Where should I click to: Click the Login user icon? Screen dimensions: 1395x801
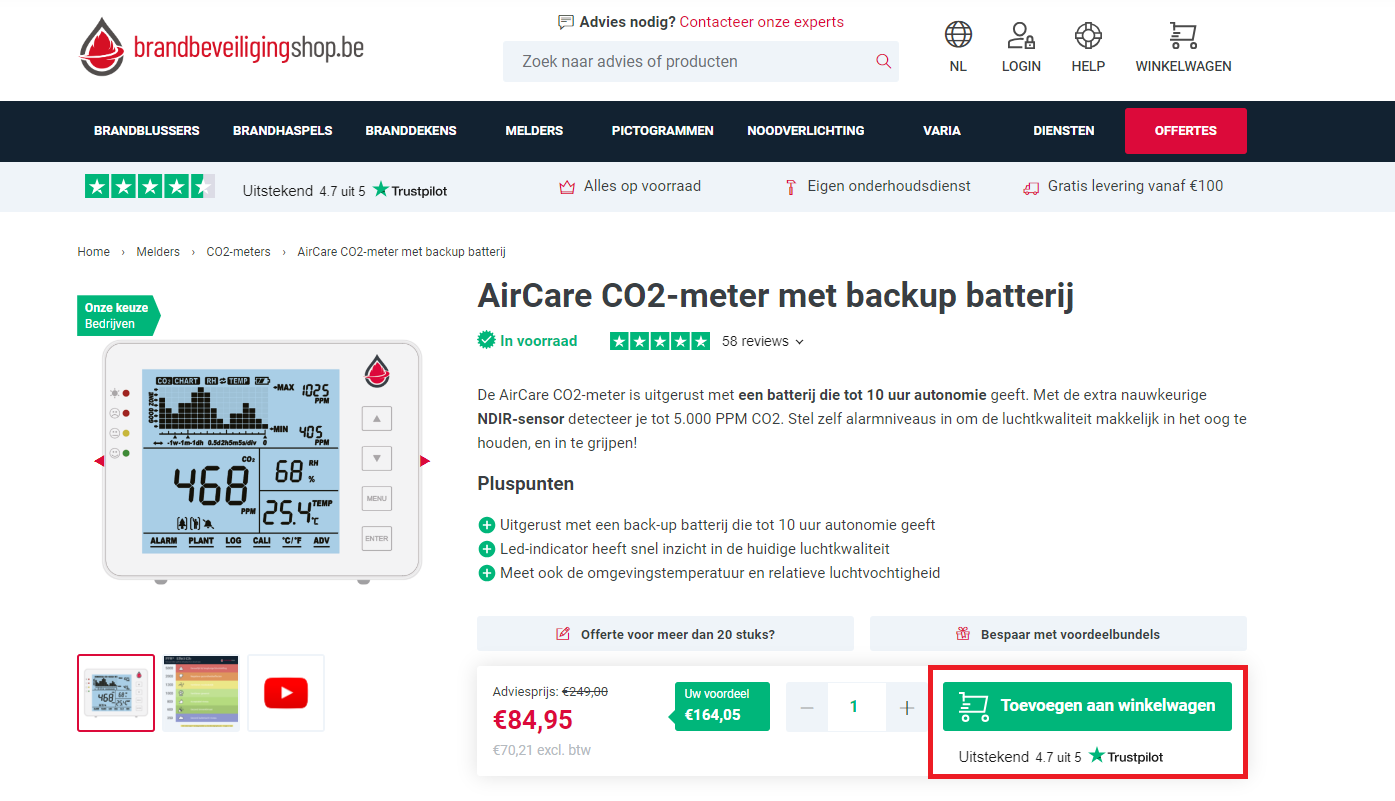click(x=1021, y=35)
